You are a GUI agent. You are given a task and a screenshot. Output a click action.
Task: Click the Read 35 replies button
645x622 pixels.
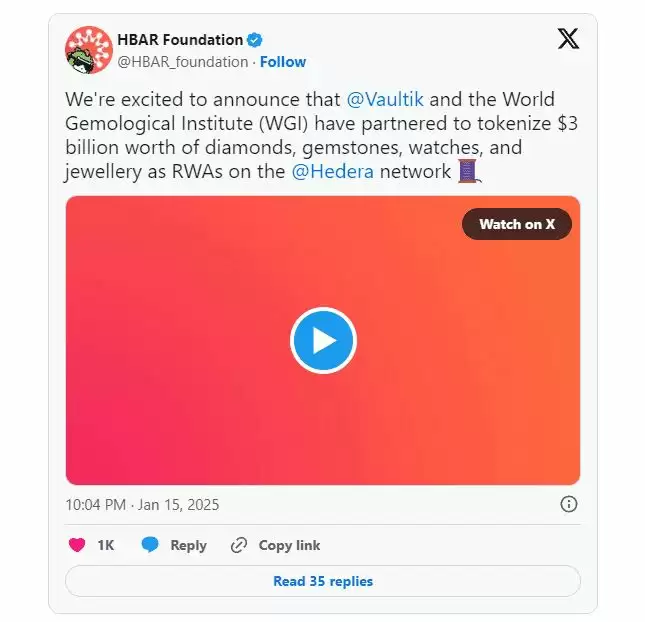(x=323, y=581)
